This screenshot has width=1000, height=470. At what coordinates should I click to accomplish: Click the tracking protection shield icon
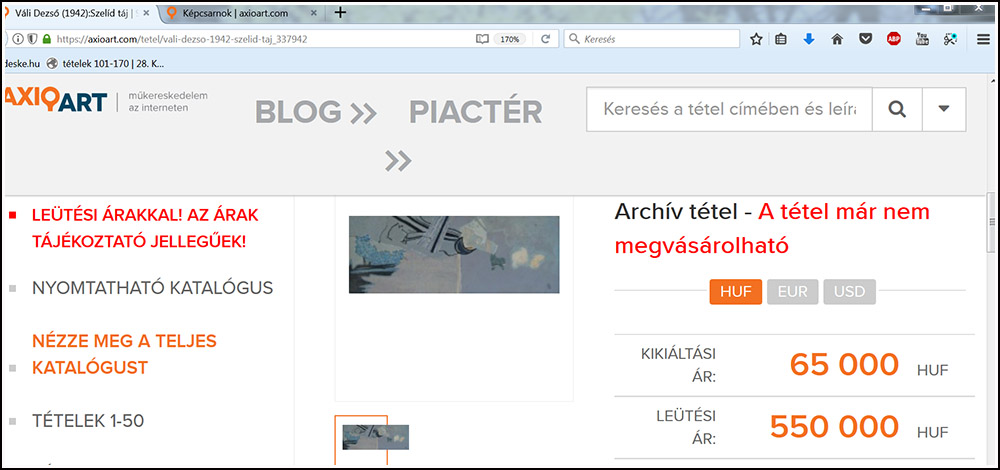(x=32, y=39)
